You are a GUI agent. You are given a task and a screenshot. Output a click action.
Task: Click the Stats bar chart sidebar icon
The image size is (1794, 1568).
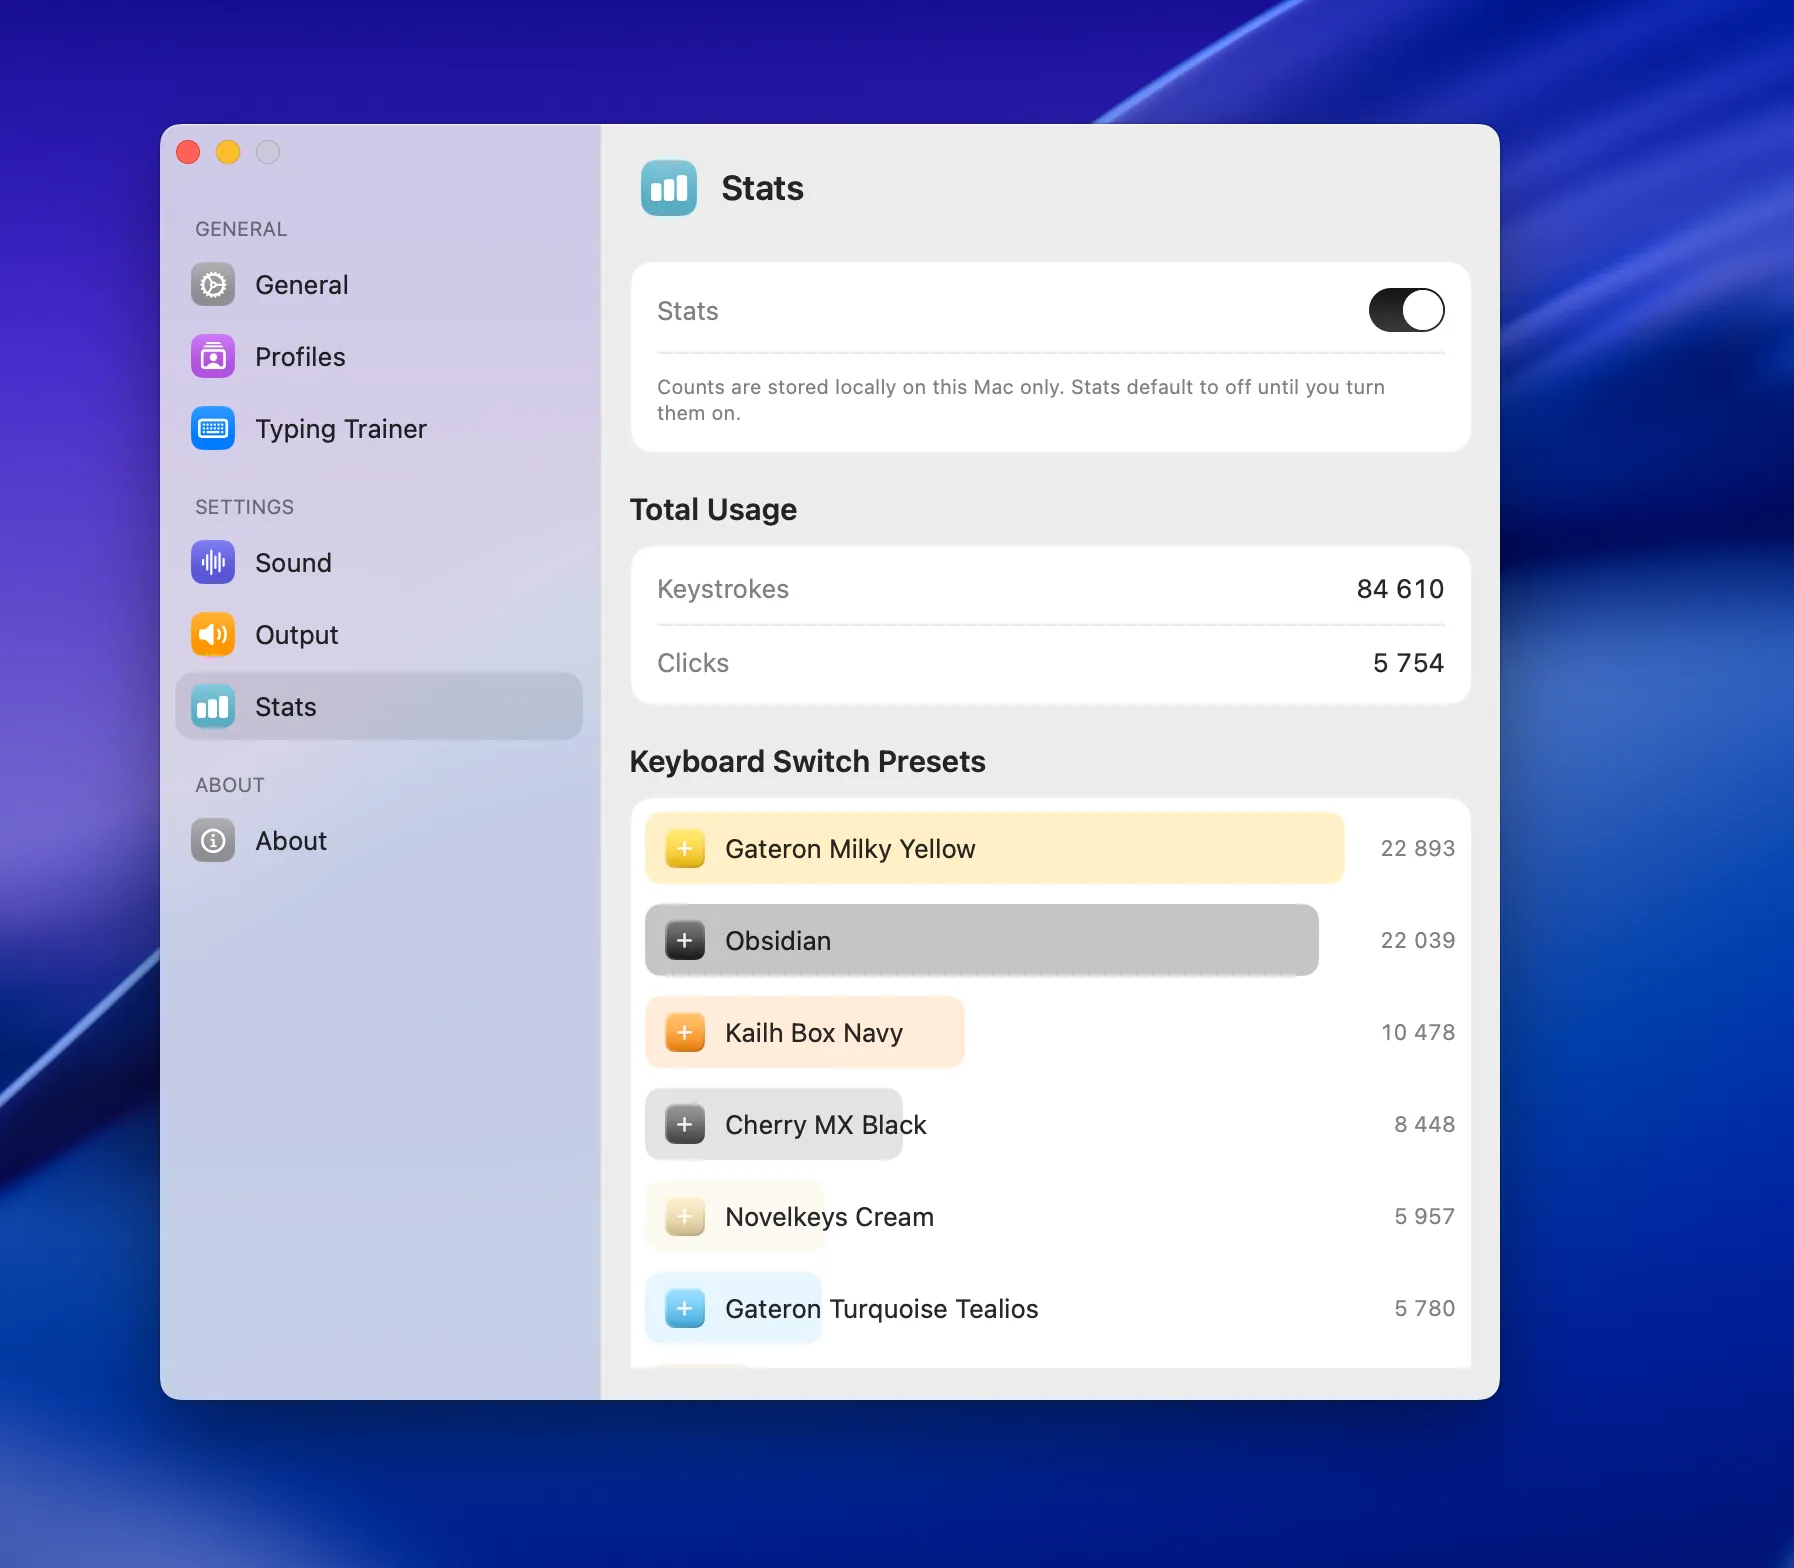pos(213,707)
